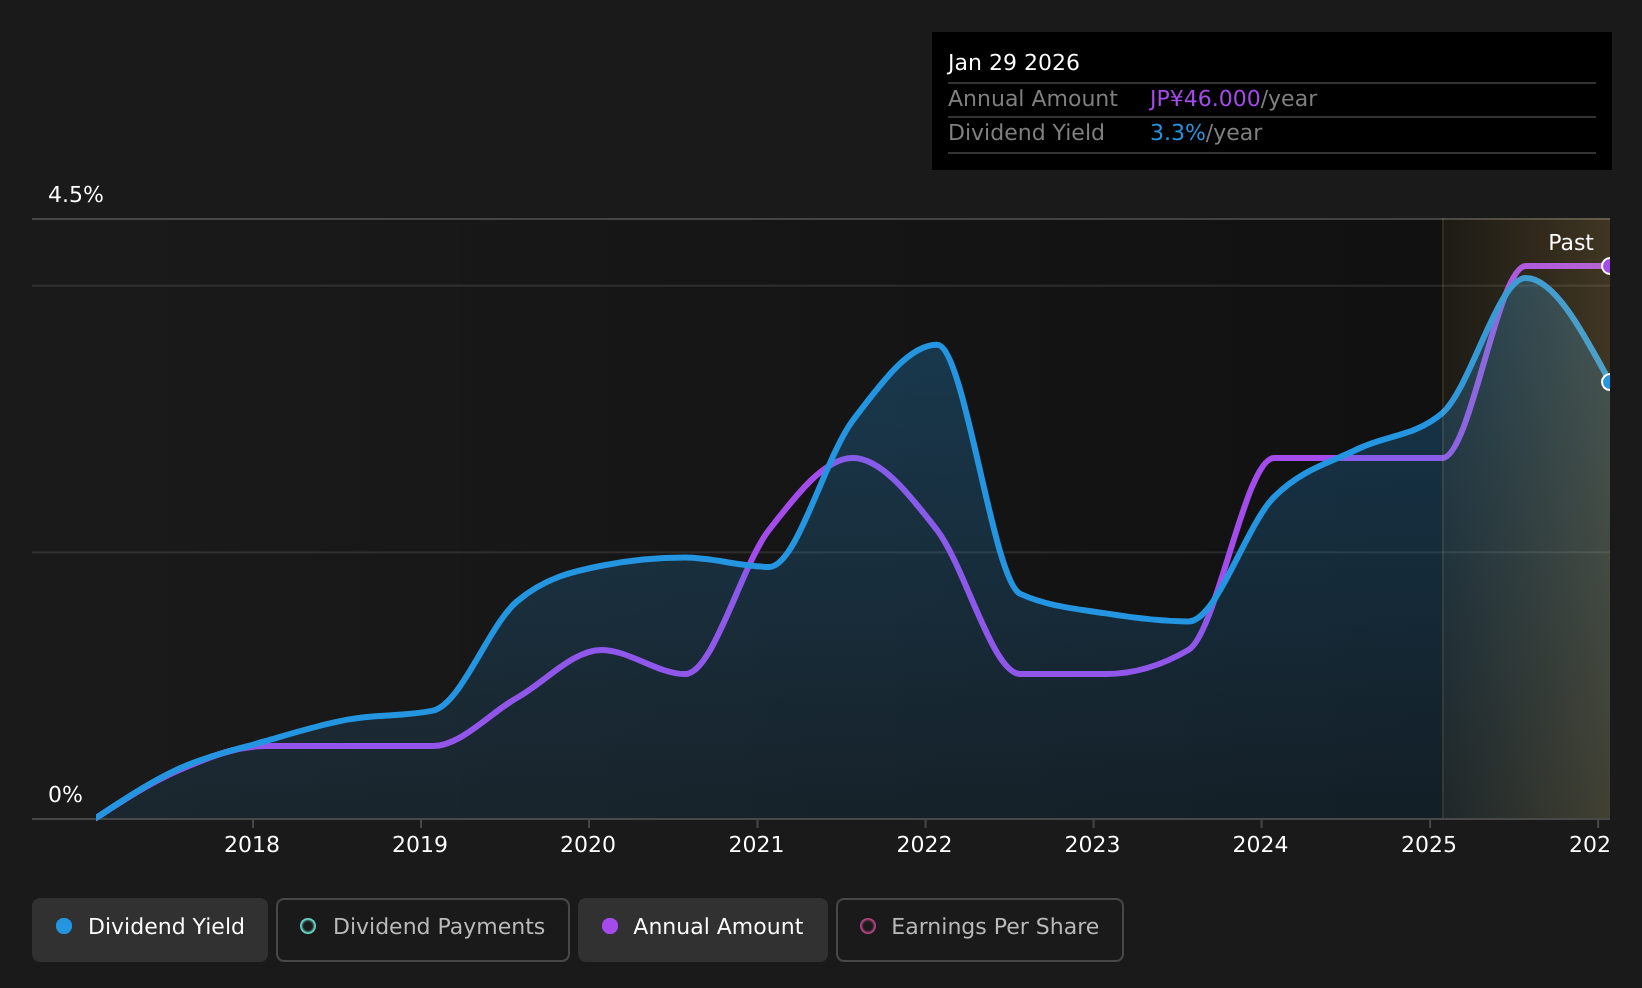Image resolution: width=1642 pixels, height=988 pixels.
Task: Click the purple Annual Amount legend dot
Action: point(610,926)
